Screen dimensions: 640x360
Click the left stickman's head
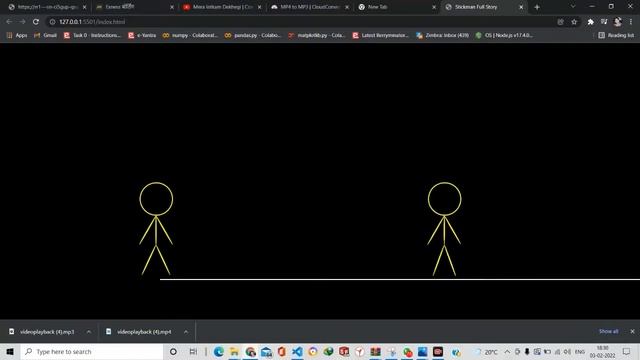coord(156,199)
